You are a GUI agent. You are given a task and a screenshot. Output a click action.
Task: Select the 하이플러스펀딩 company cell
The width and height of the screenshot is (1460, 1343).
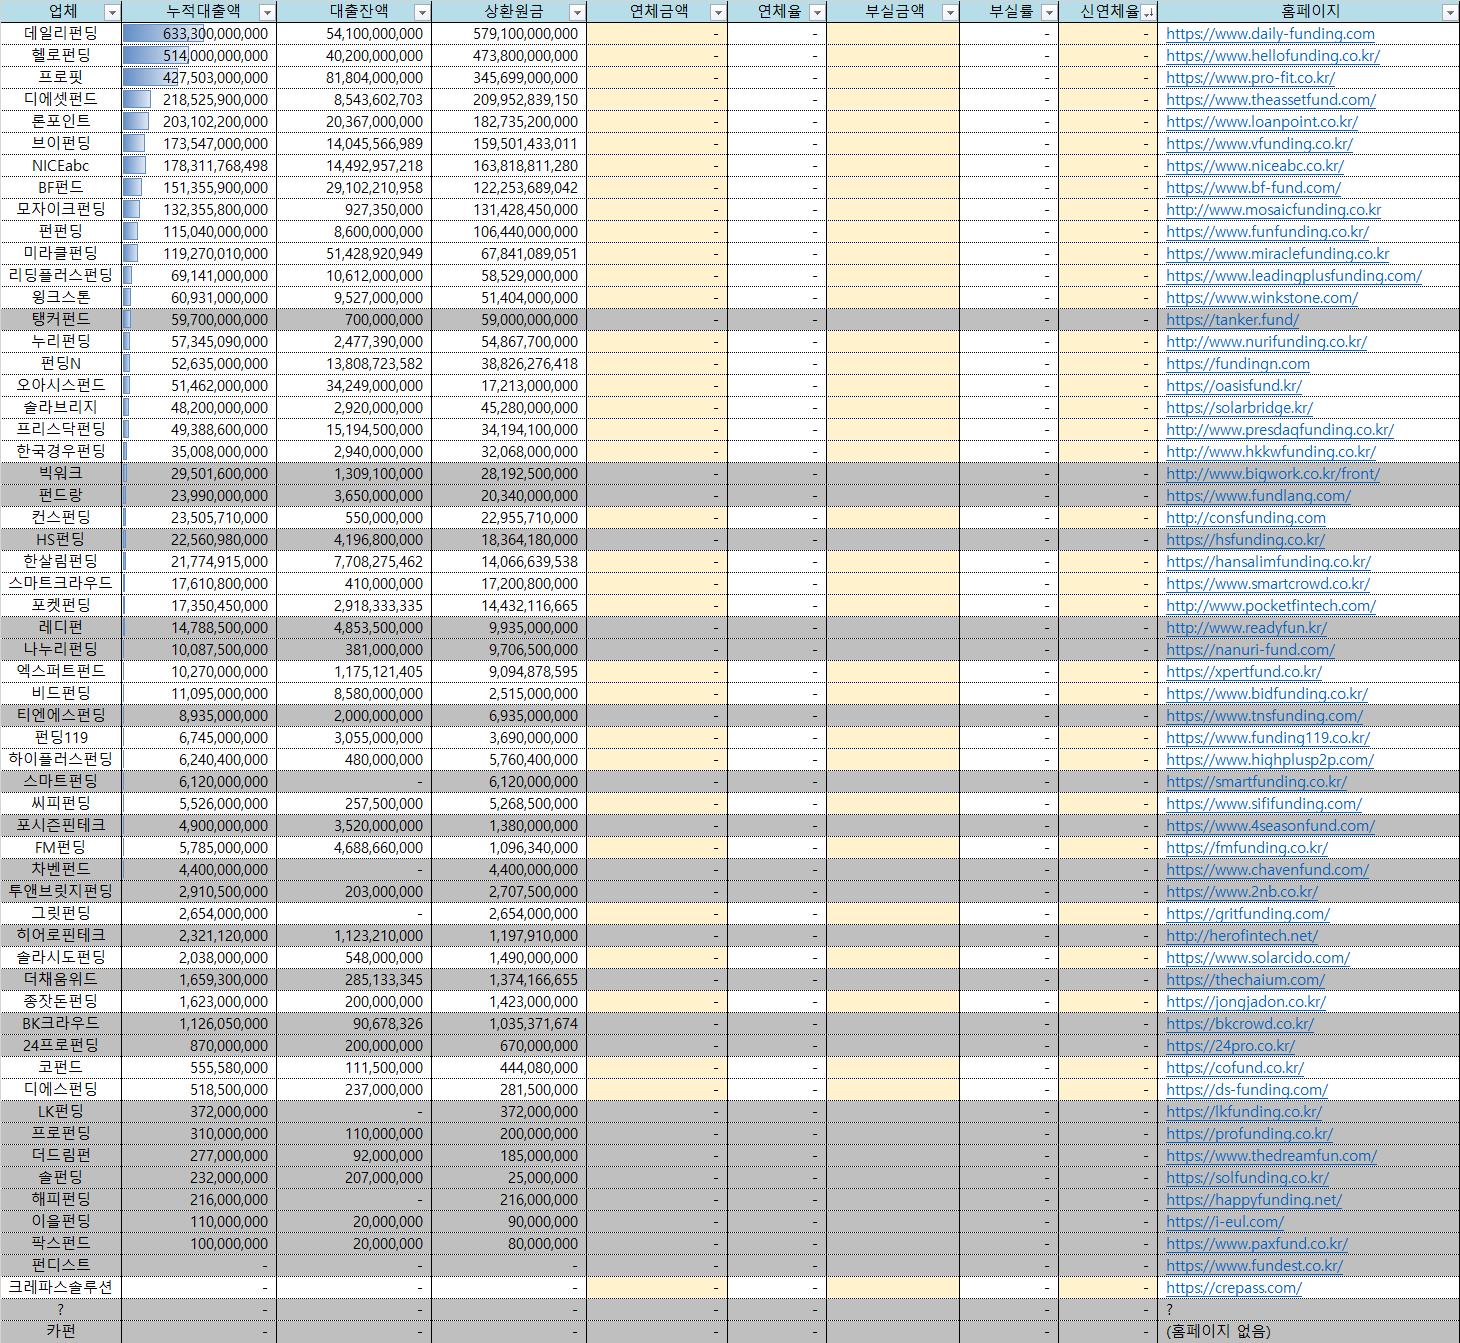pos(61,760)
